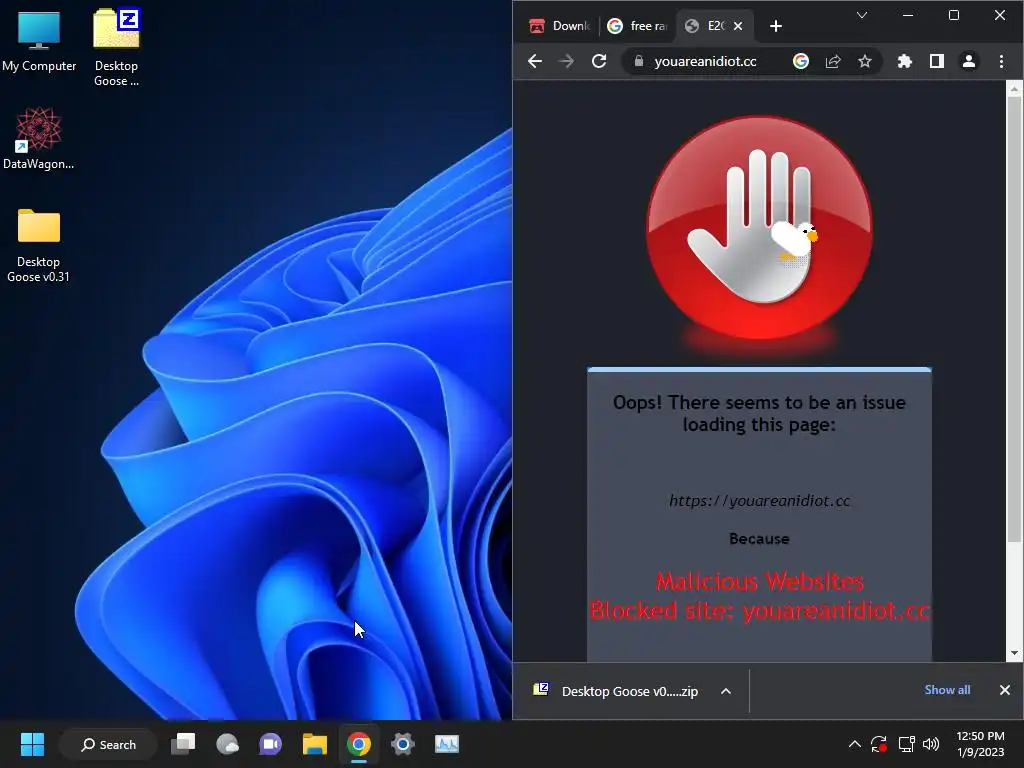Click Chrome's forward arrow
Viewport: 1024px width, 768px height.
tap(566, 61)
